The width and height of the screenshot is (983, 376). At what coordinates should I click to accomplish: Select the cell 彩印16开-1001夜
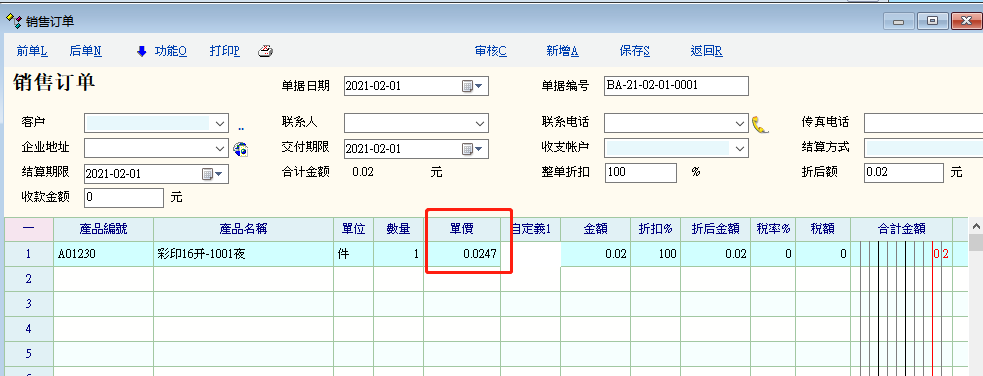tap(243, 254)
